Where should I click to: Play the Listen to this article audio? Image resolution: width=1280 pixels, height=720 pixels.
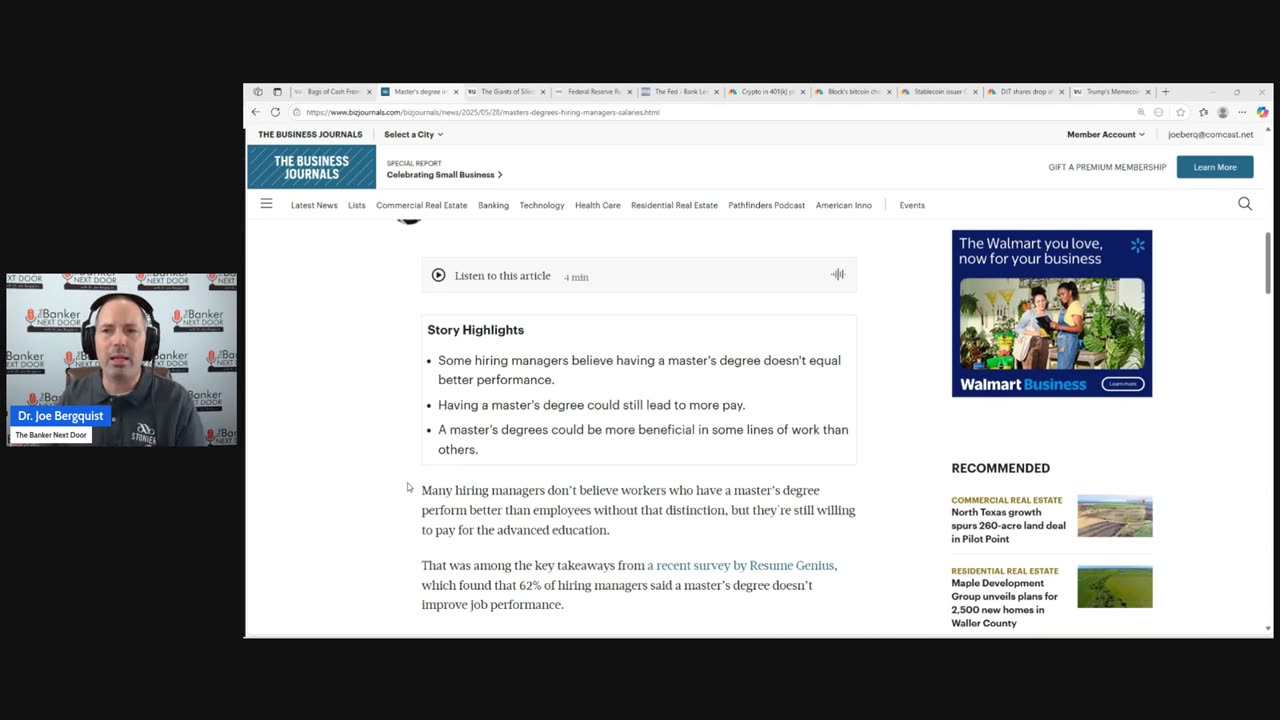[438, 275]
